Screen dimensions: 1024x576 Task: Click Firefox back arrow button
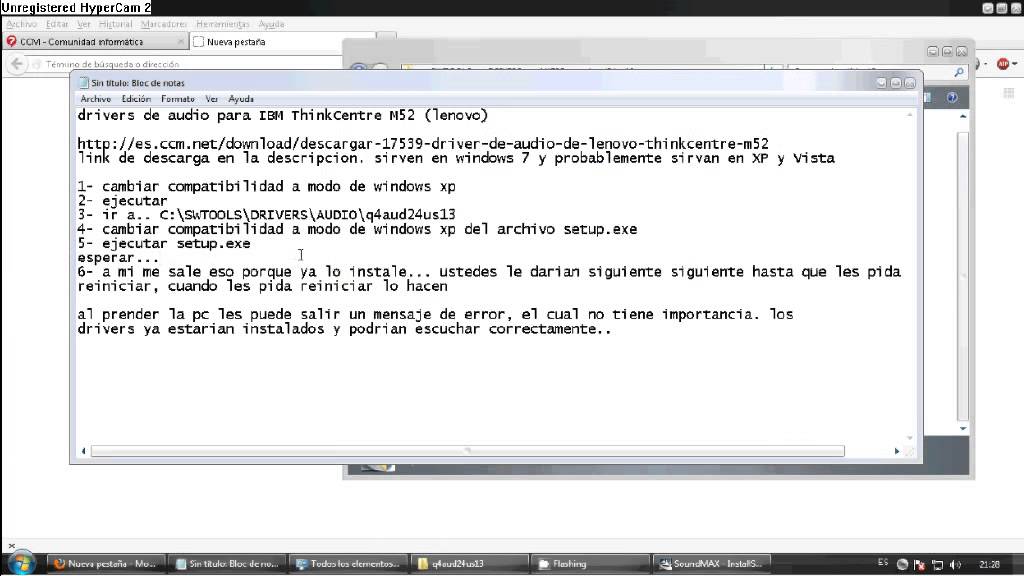pos(17,63)
